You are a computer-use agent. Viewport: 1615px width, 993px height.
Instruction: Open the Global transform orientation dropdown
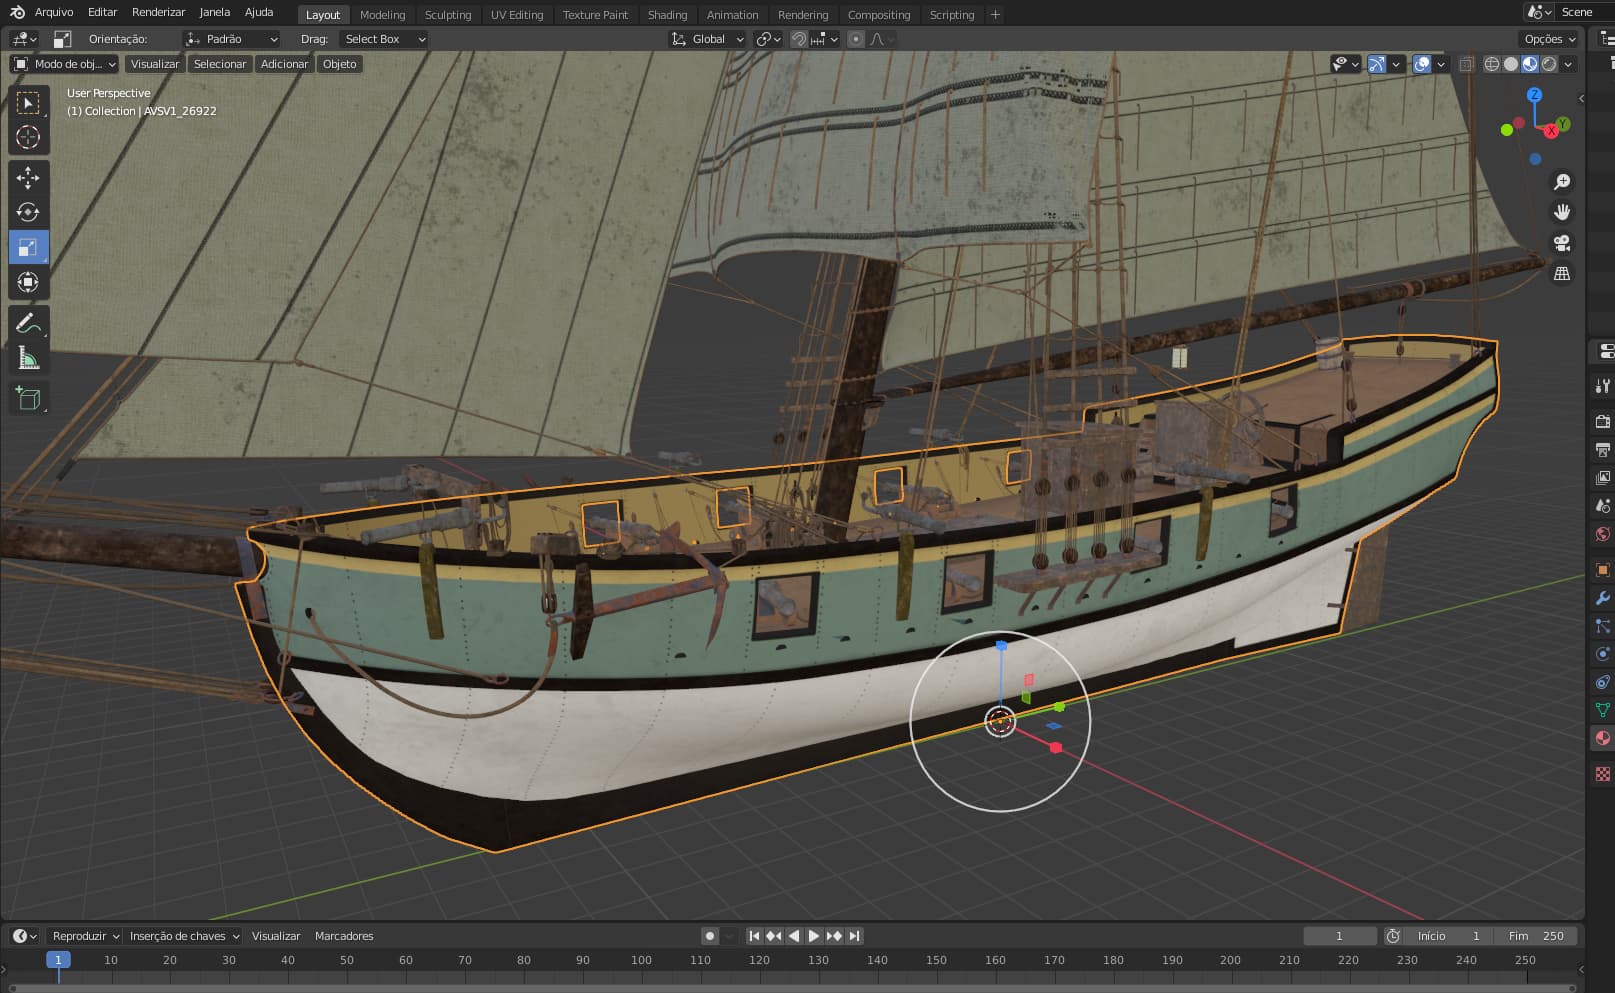pos(708,39)
